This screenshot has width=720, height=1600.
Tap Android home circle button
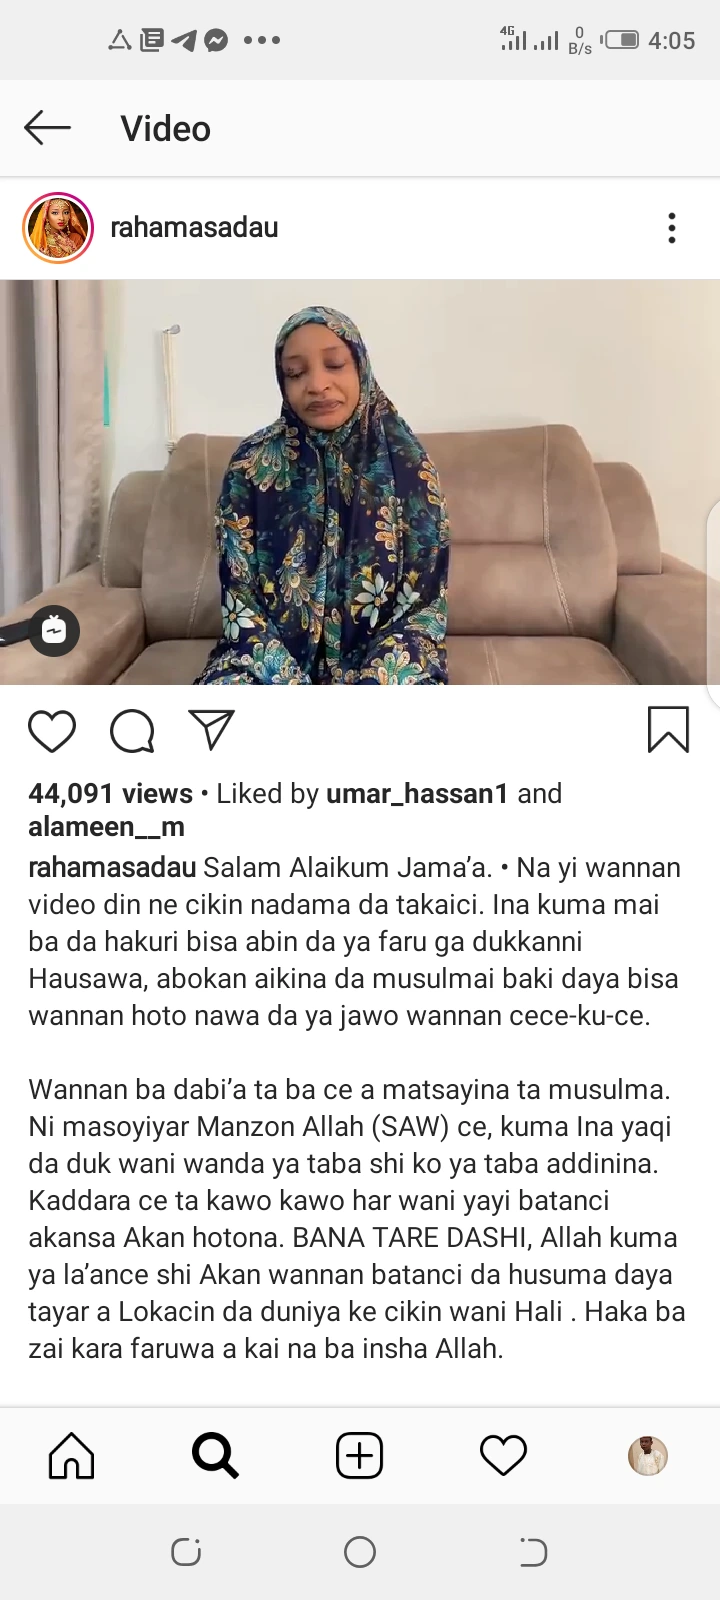[x=360, y=1552]
